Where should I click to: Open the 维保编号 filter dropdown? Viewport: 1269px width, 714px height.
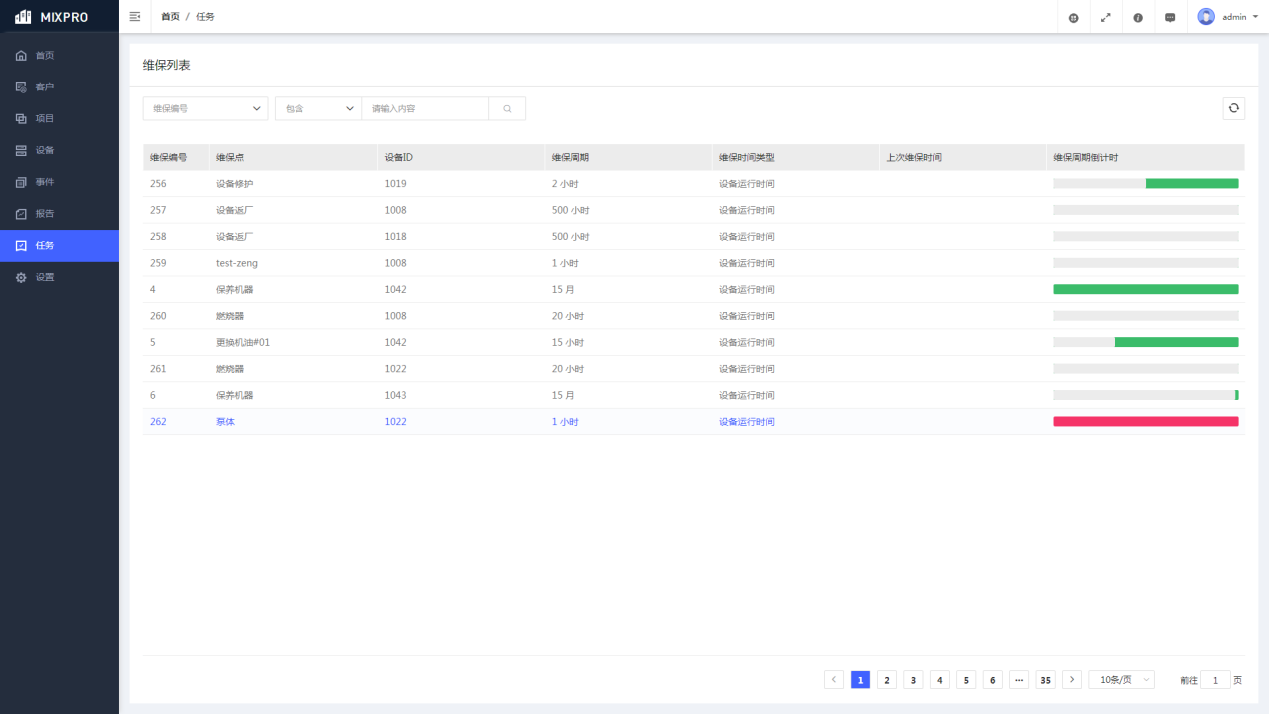pos(205,108)
